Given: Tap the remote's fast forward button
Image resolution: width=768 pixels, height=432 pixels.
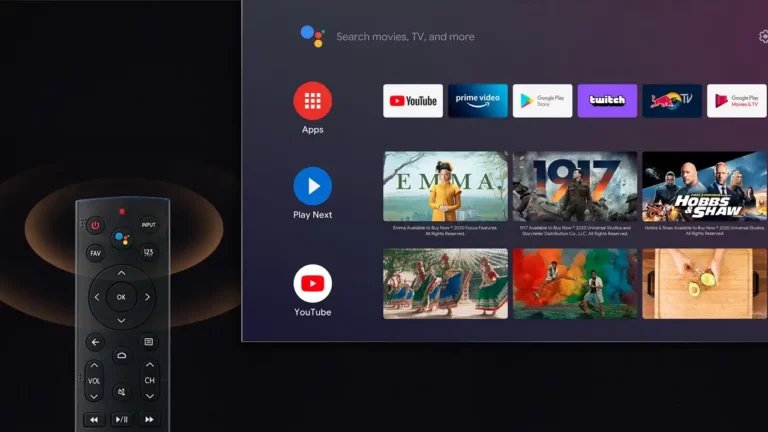Looking at the screenshot, I should click(149, 420).
